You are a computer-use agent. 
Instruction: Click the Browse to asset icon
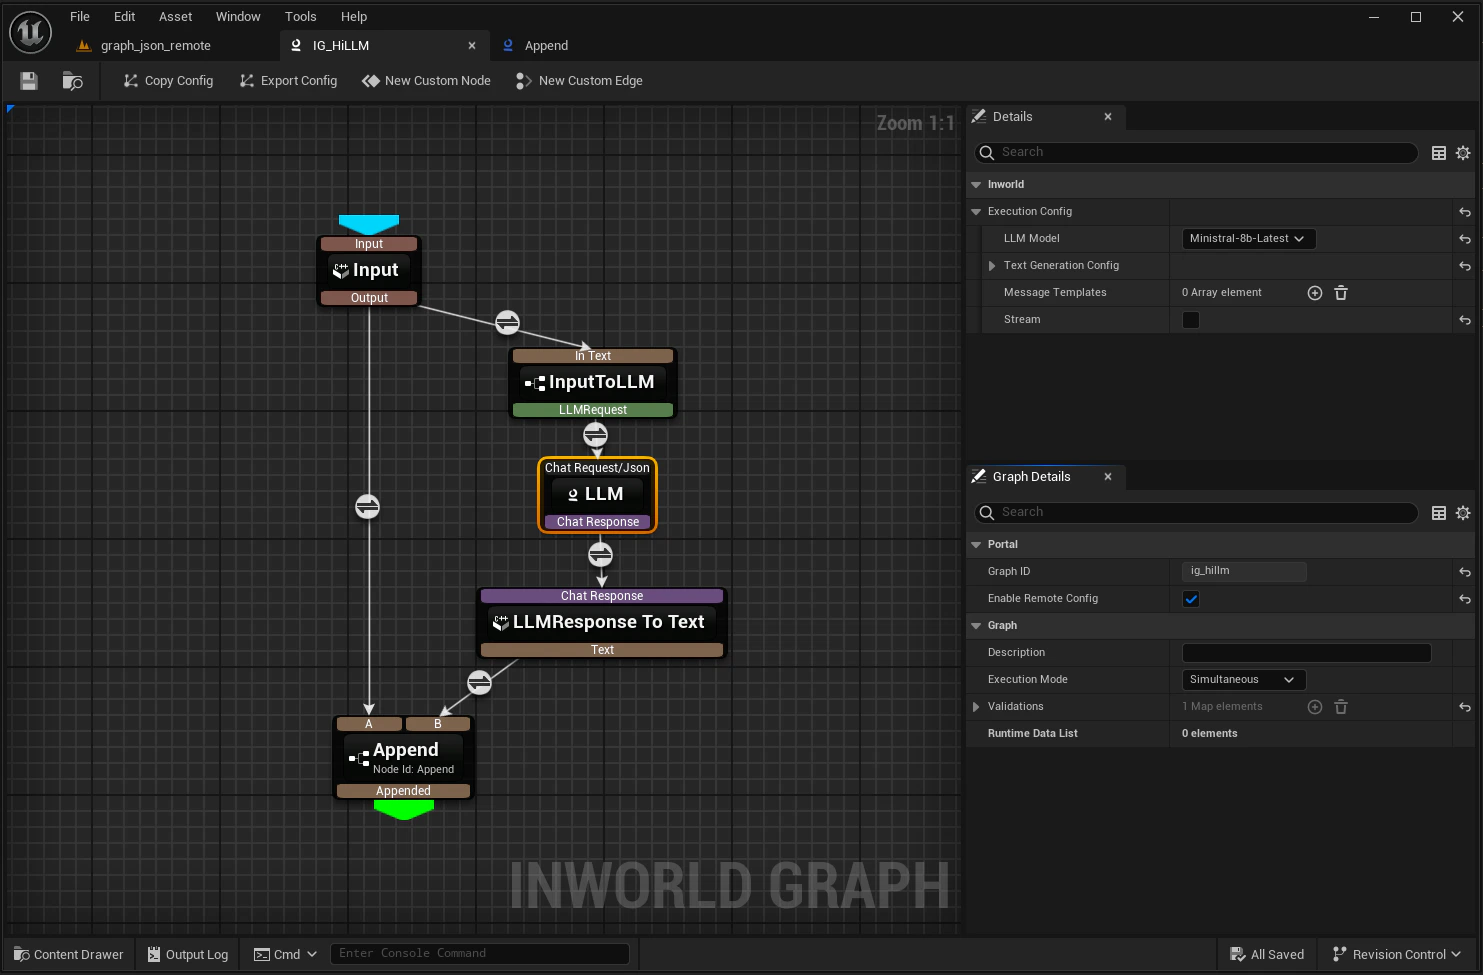click(72, 81)
